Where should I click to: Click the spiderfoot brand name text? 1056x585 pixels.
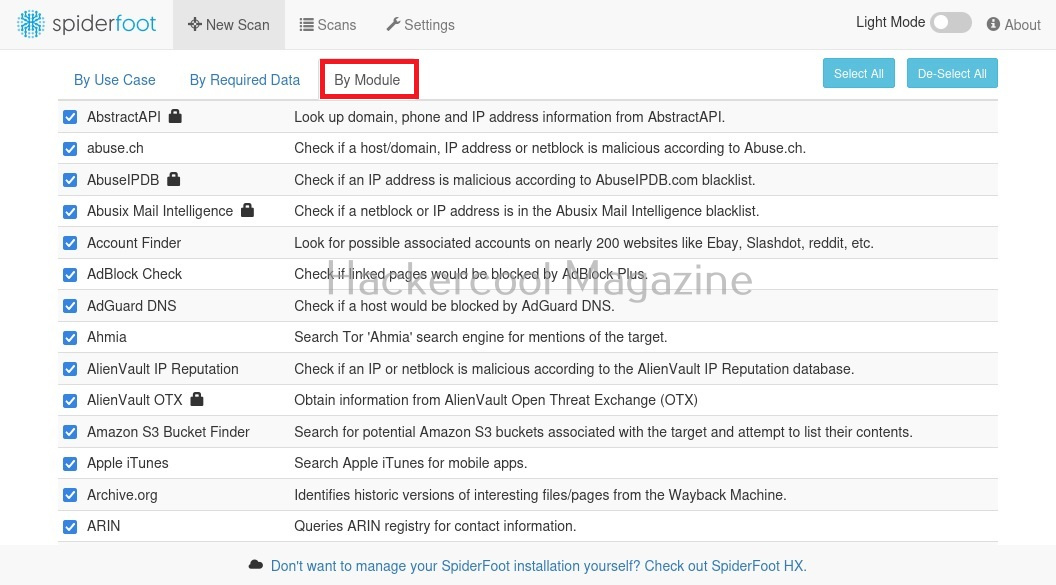[x=104, y=24]
